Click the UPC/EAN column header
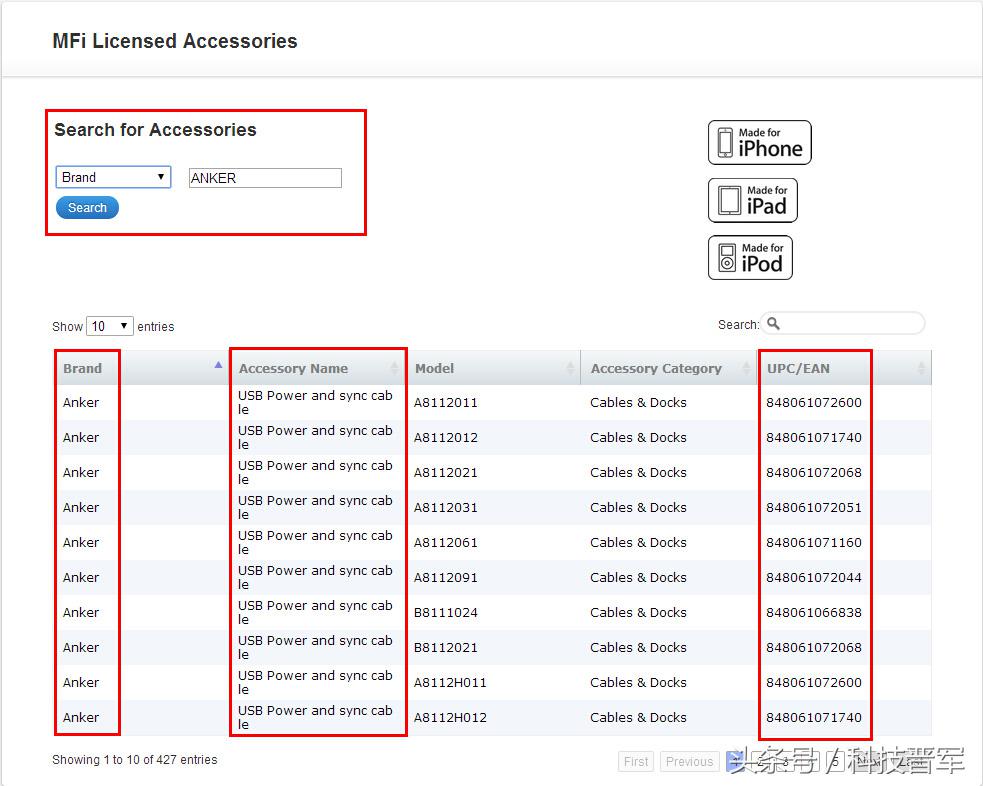 point(844,368)
